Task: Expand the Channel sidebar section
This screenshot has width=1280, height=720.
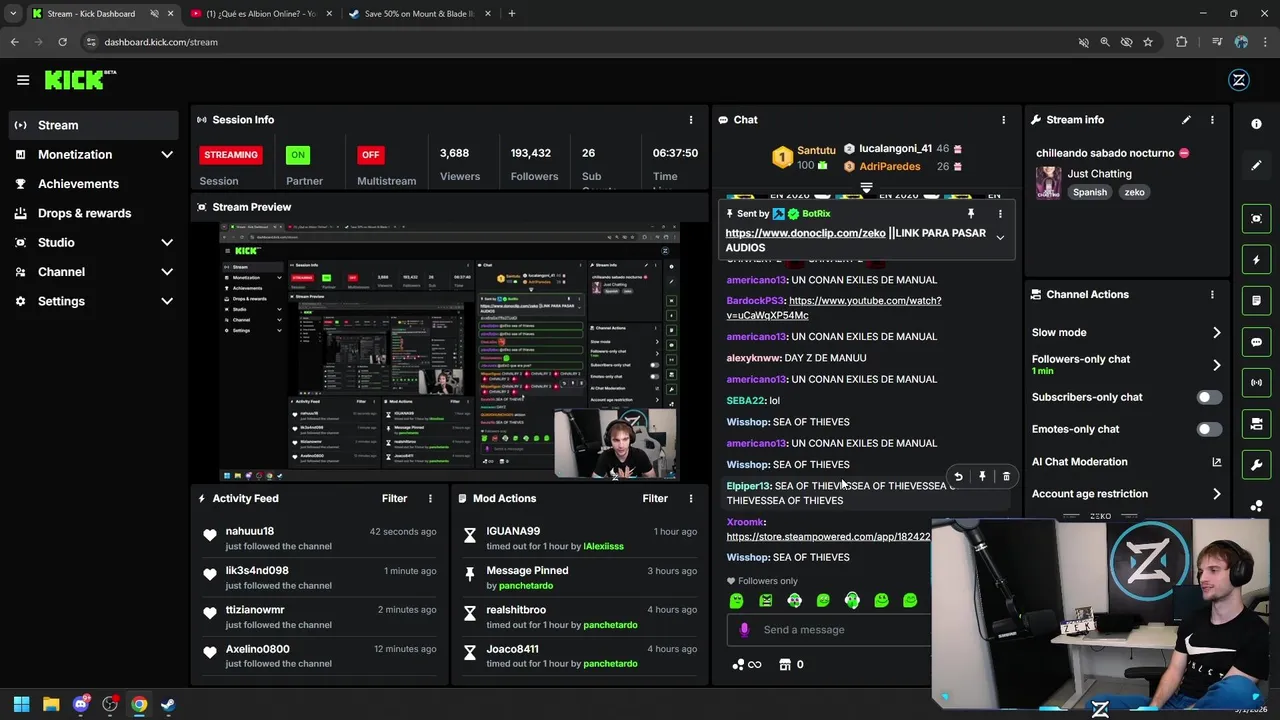Action: 167,272
